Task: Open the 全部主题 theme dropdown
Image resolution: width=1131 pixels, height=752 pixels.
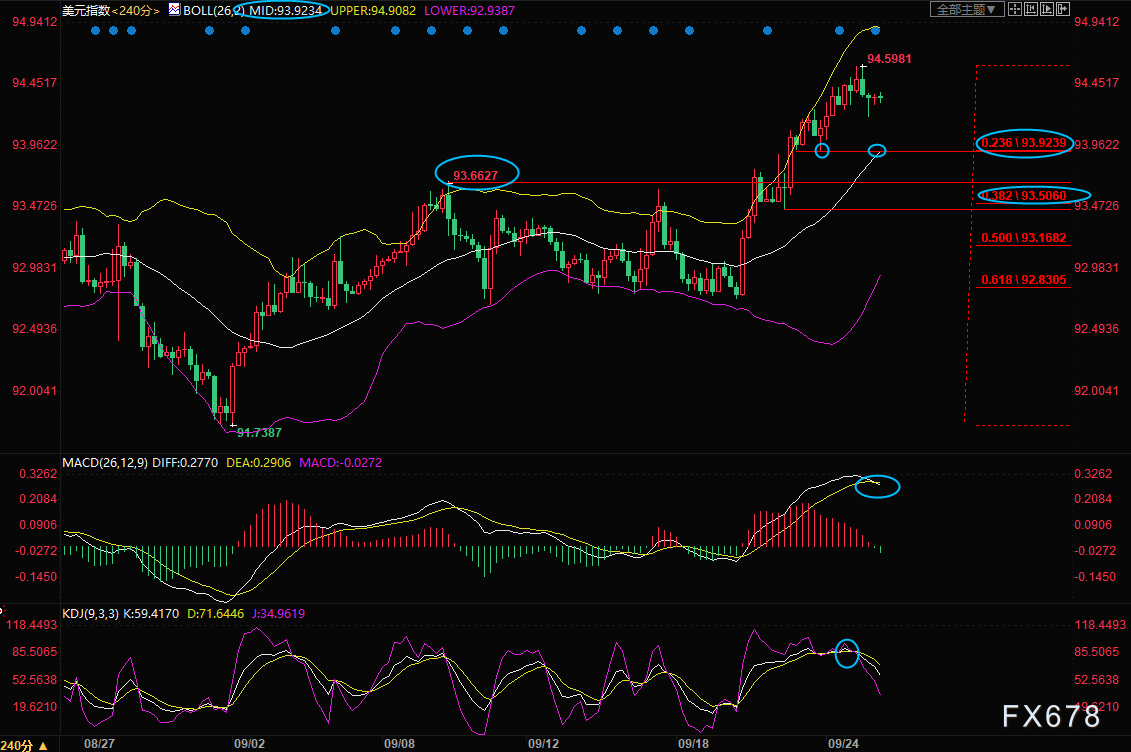Action: point(967,9)
